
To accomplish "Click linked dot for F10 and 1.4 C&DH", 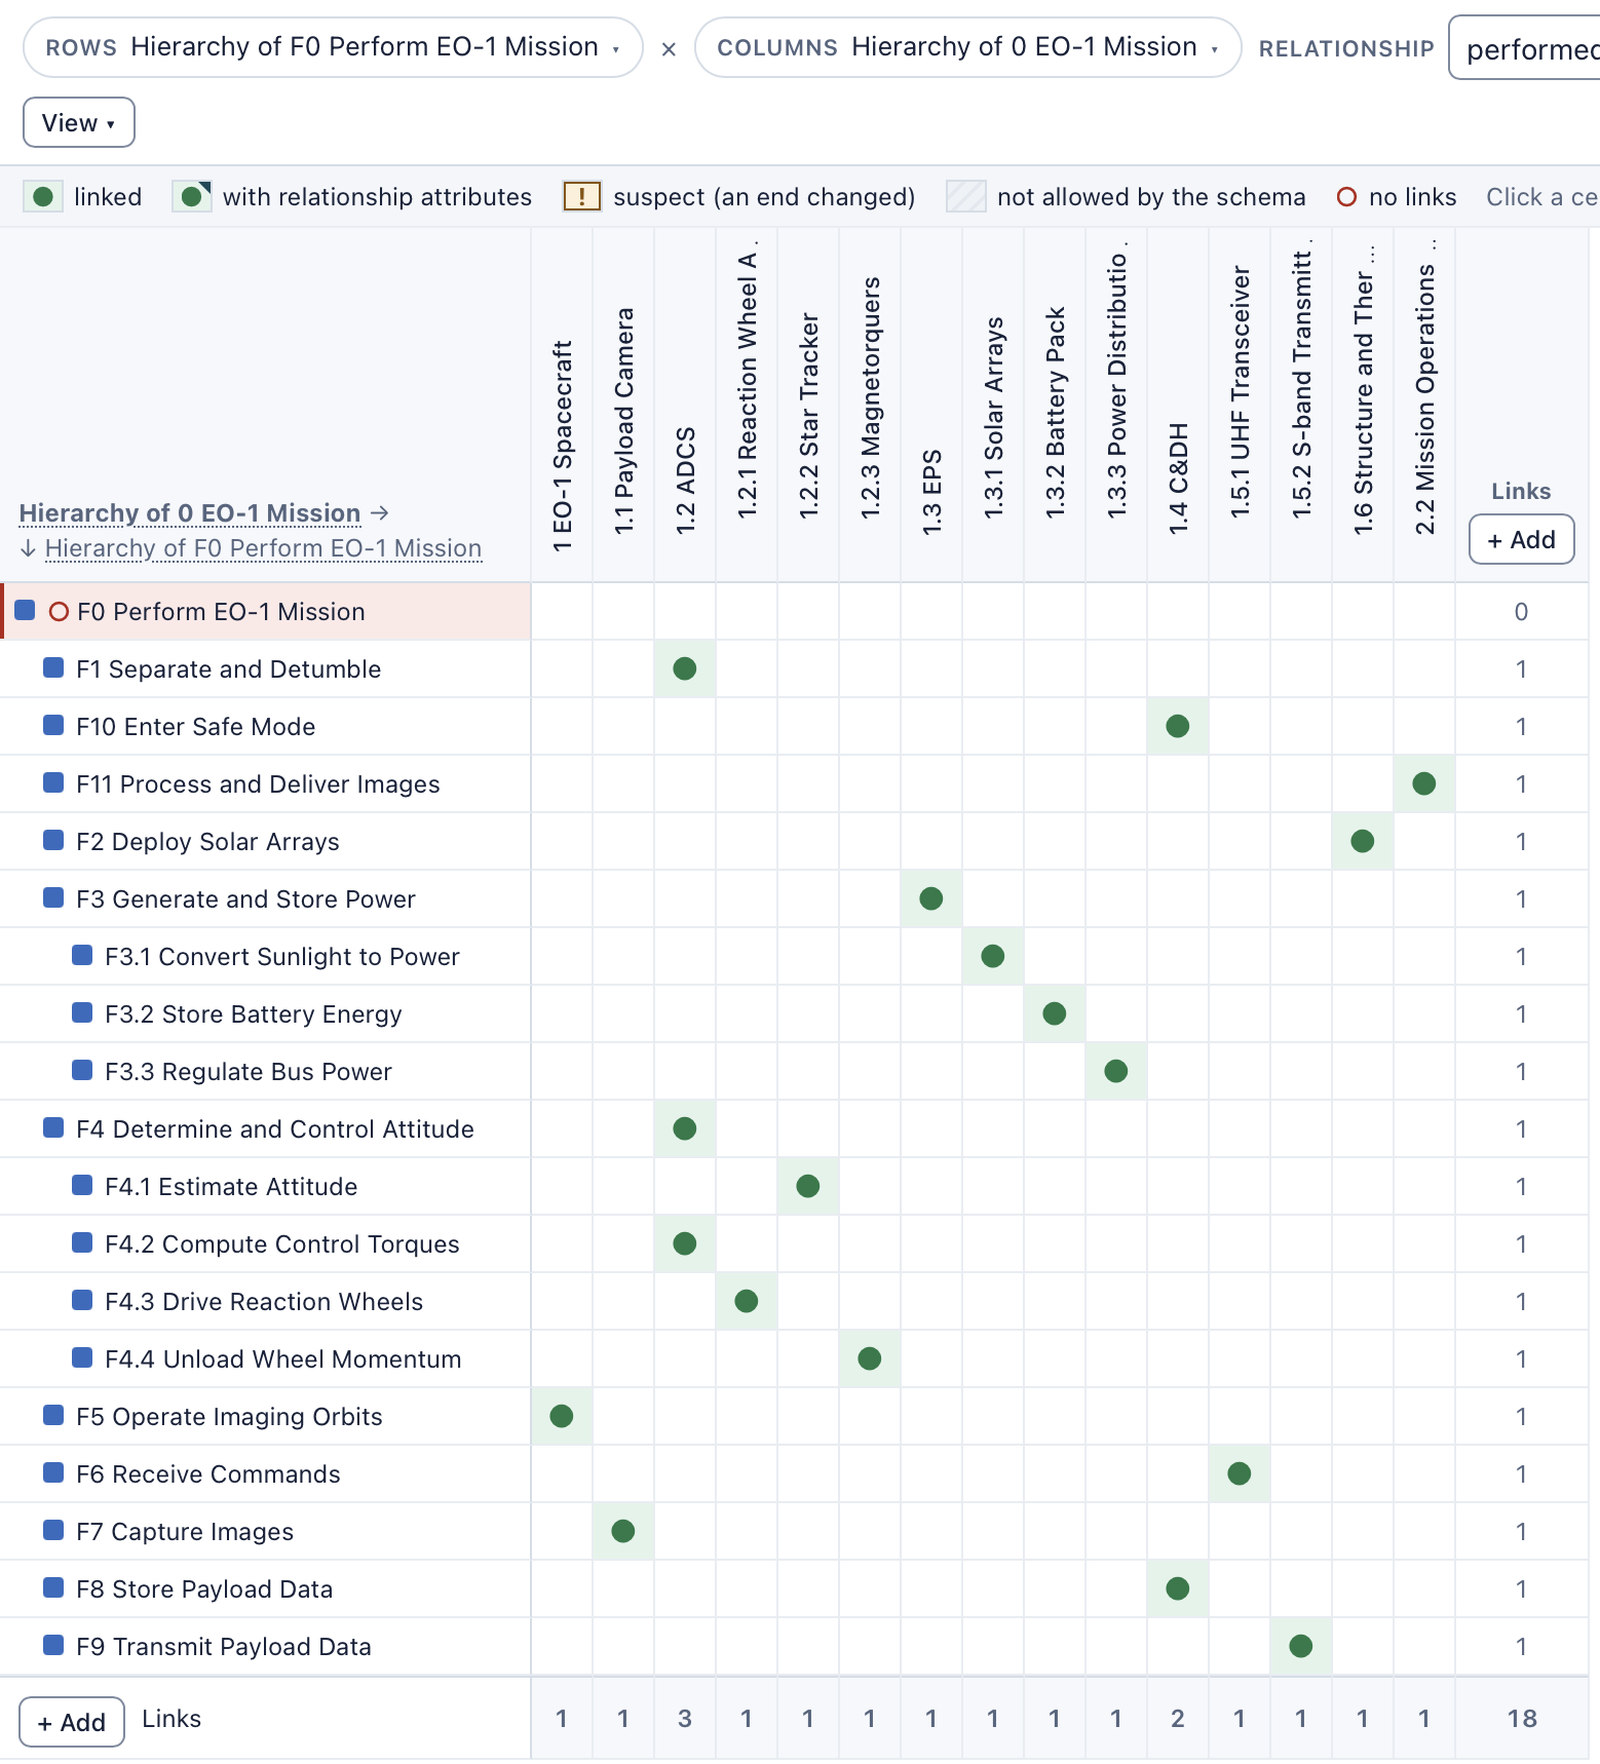I will pos(1178,726).
